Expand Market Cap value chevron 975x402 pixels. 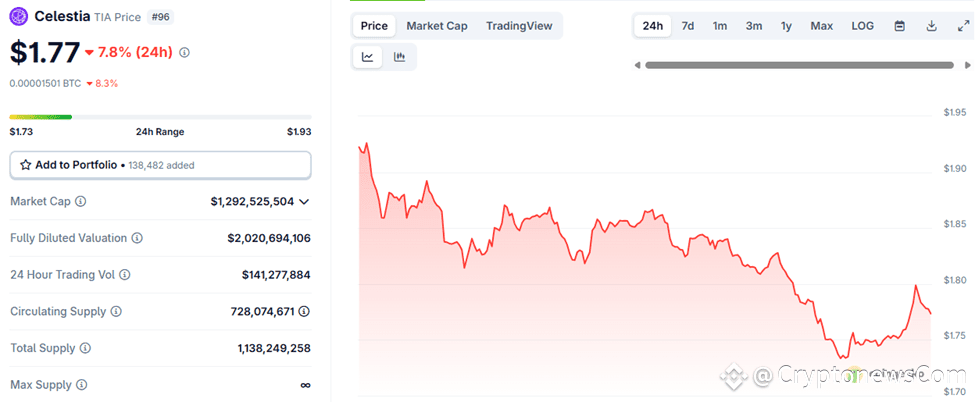[x=304, y=202]
